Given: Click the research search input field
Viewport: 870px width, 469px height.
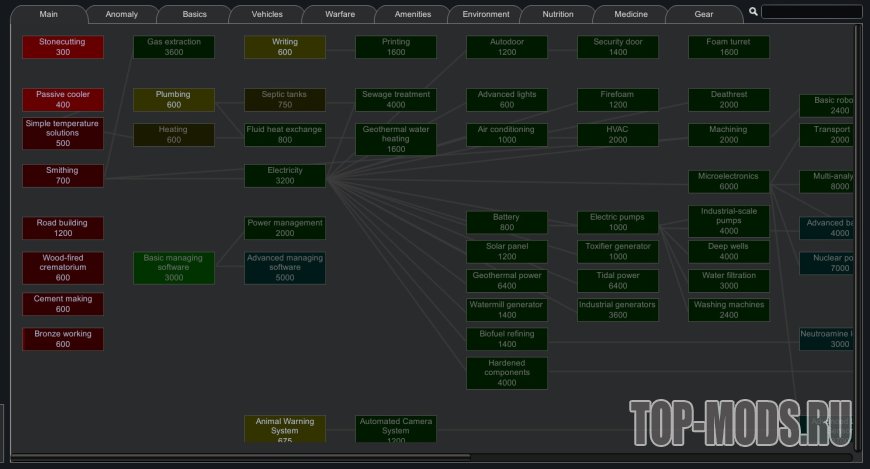Looking at the screenshot, I should (812, 13).
